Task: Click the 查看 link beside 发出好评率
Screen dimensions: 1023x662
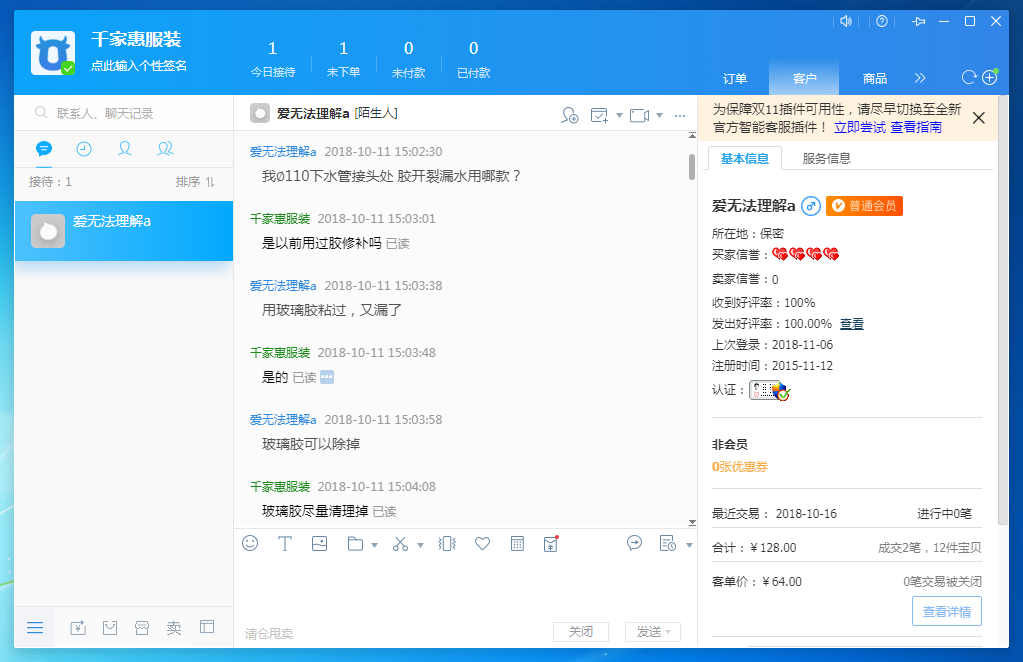Action: [x=851, y=323]
